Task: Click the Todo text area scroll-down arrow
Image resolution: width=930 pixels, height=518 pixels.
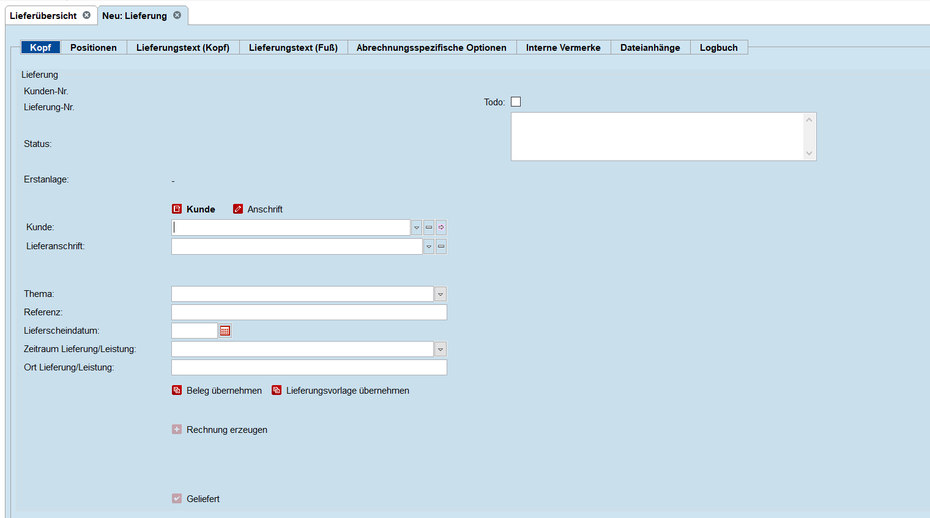Action: click(809, 153)
